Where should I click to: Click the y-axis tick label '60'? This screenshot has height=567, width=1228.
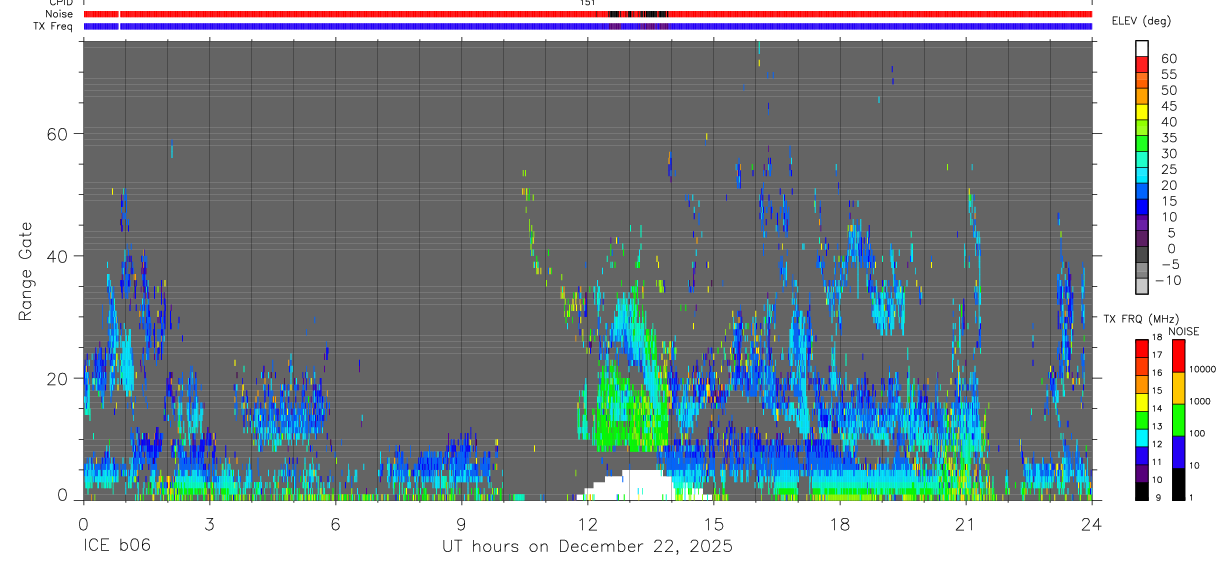(57, 134)
